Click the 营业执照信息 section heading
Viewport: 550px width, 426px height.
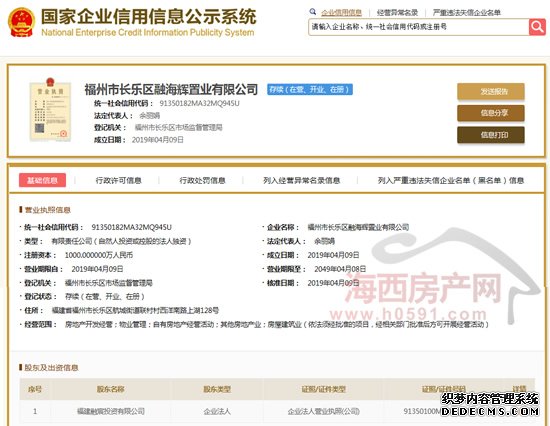(x=48, y=210)
